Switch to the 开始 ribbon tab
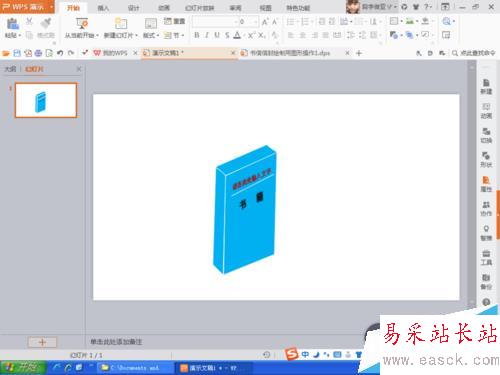 click(x=73, y=8)
